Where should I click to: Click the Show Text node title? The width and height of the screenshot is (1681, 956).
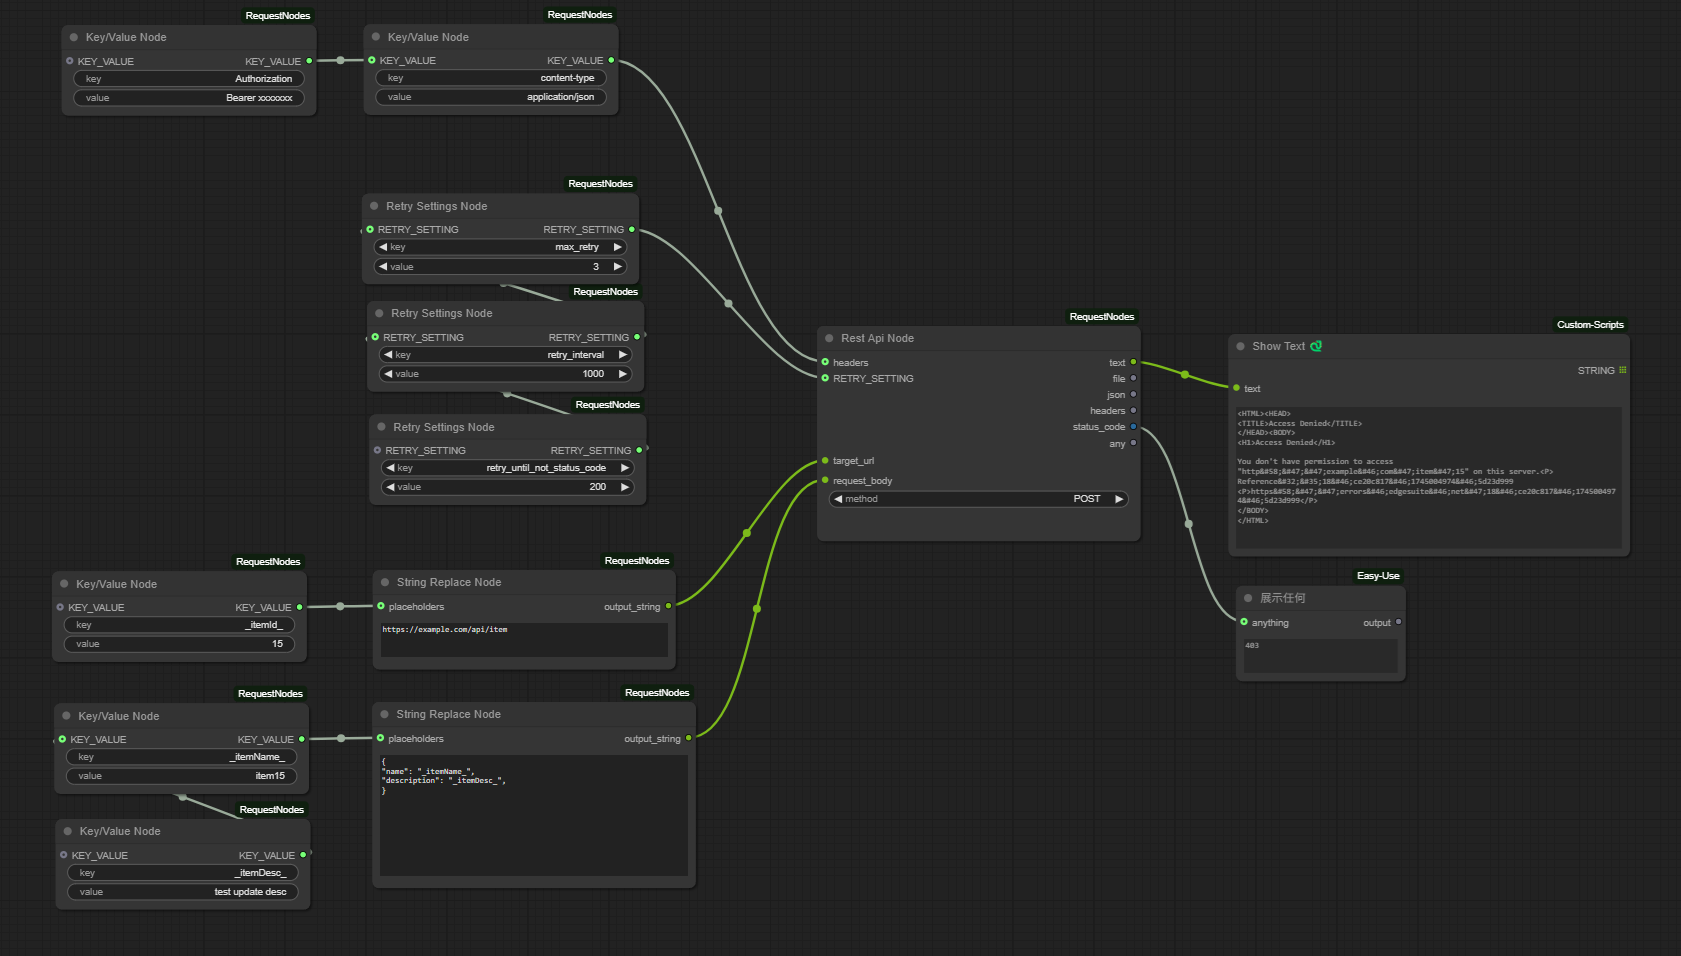[1278, 346]
